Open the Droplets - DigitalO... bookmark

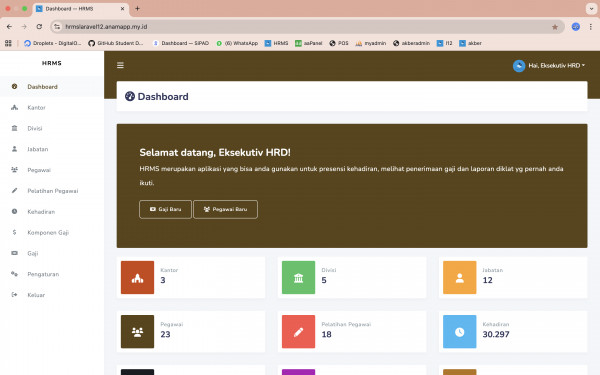coord(52,43)
